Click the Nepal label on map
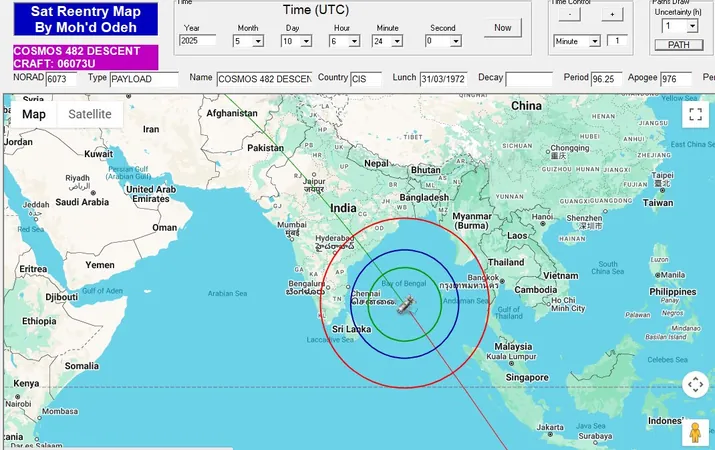The image size is (715, 450). pyautogui.click(x=376, y=163)
